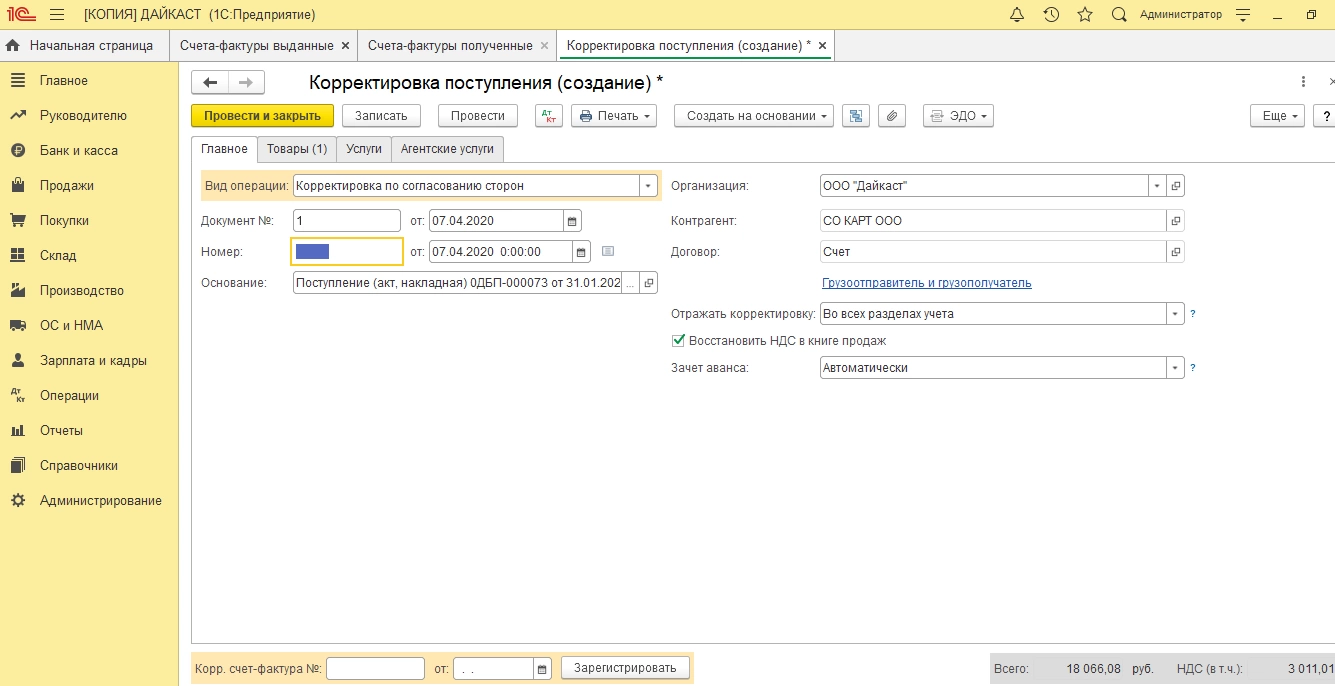The width and height of the screenshot is (1335, 686).
Task: Open Договор card icon
Action: 1176,252
